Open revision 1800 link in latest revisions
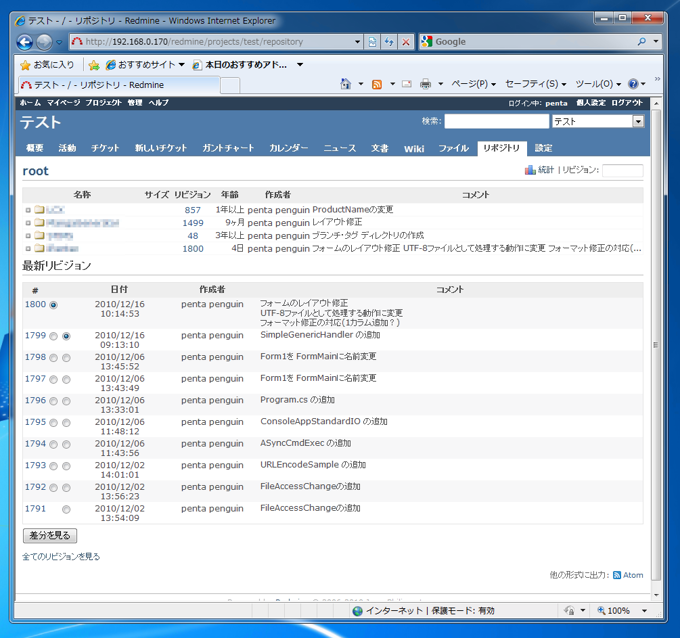The width and height of the screenshot is (680, 638). (x=35, y=304)
